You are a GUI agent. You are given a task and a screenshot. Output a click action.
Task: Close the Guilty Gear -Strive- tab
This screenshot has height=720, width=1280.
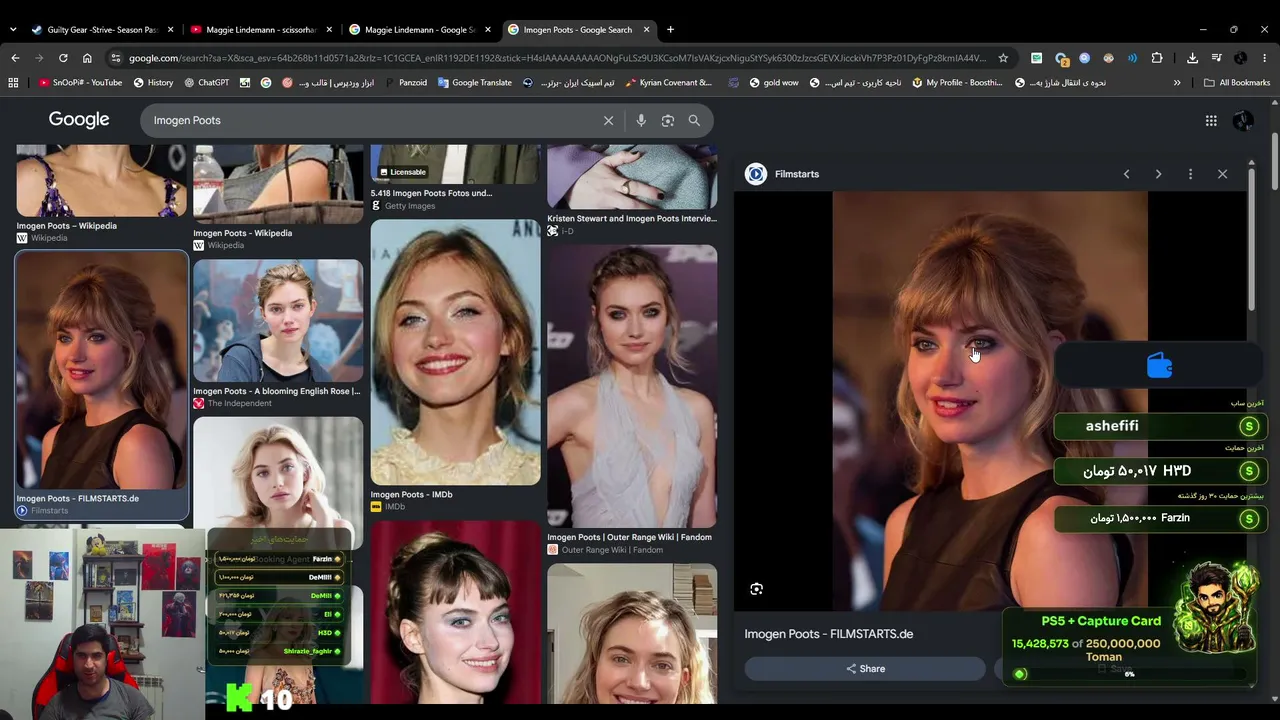click(x=170, y=30)
